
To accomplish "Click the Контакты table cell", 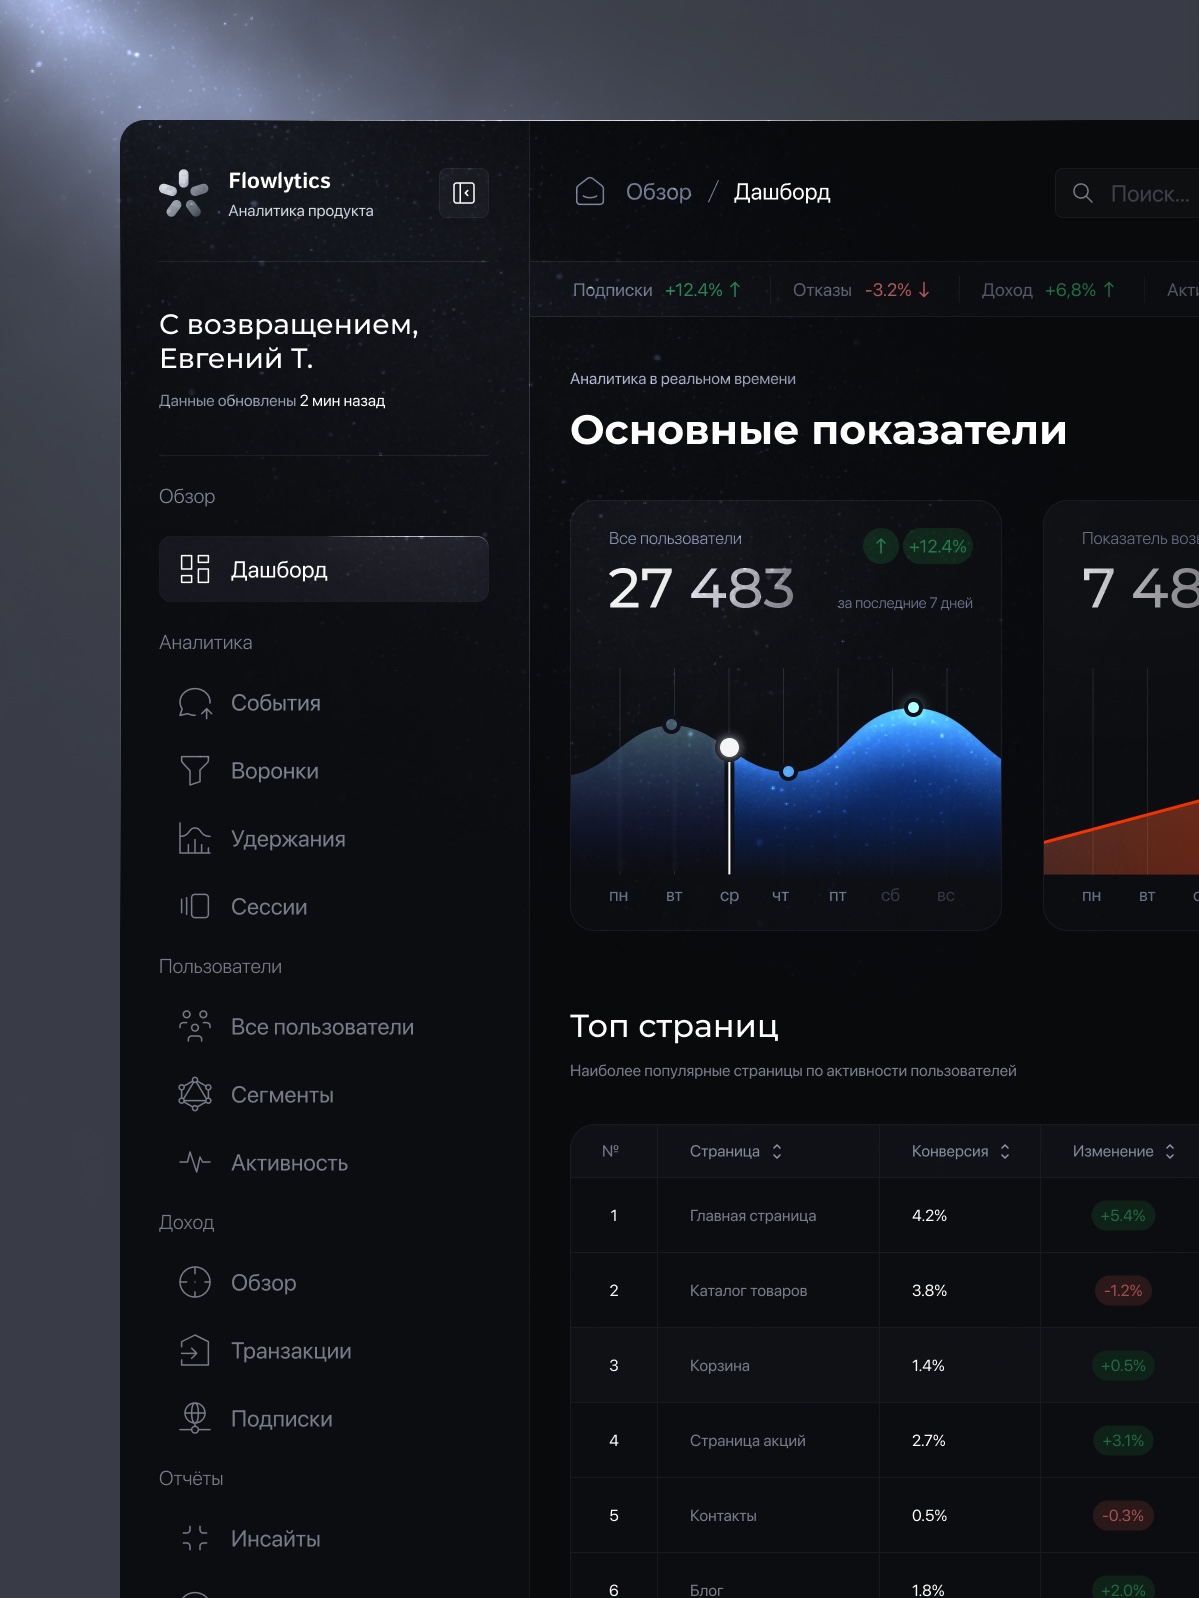I will 768,1516.
